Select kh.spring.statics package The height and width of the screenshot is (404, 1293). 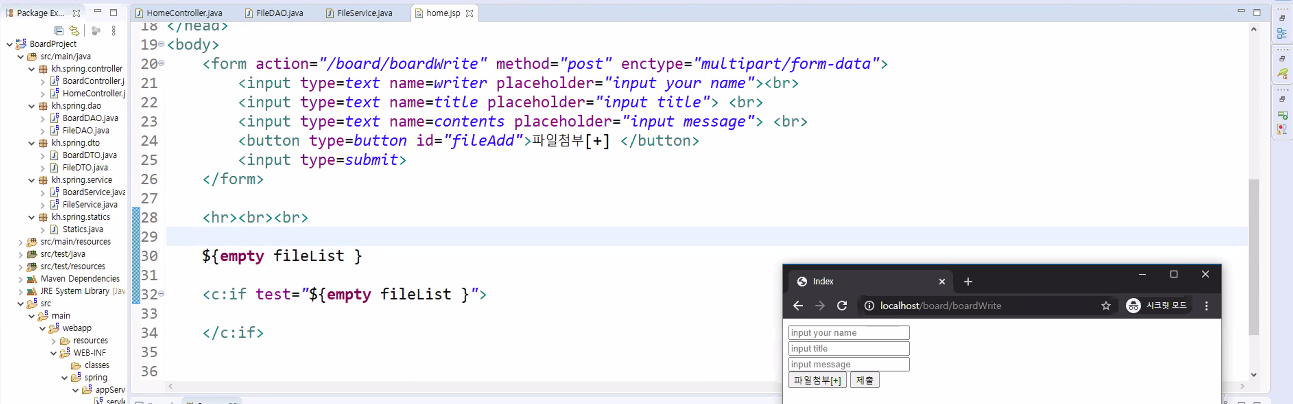point(74,217)
